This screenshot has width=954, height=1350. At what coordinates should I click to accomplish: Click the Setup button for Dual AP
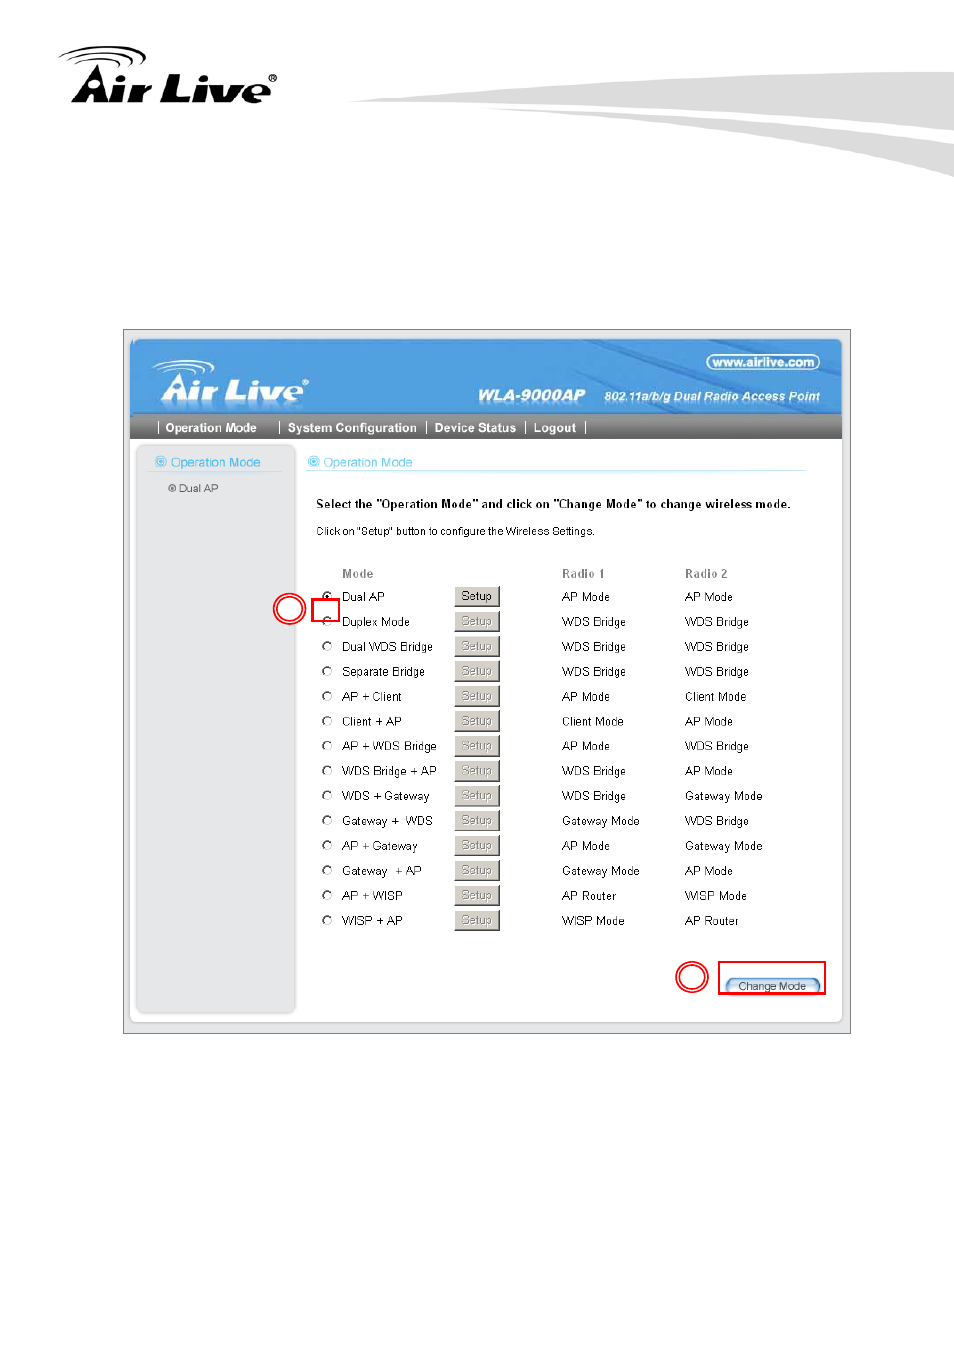[477, 596]
